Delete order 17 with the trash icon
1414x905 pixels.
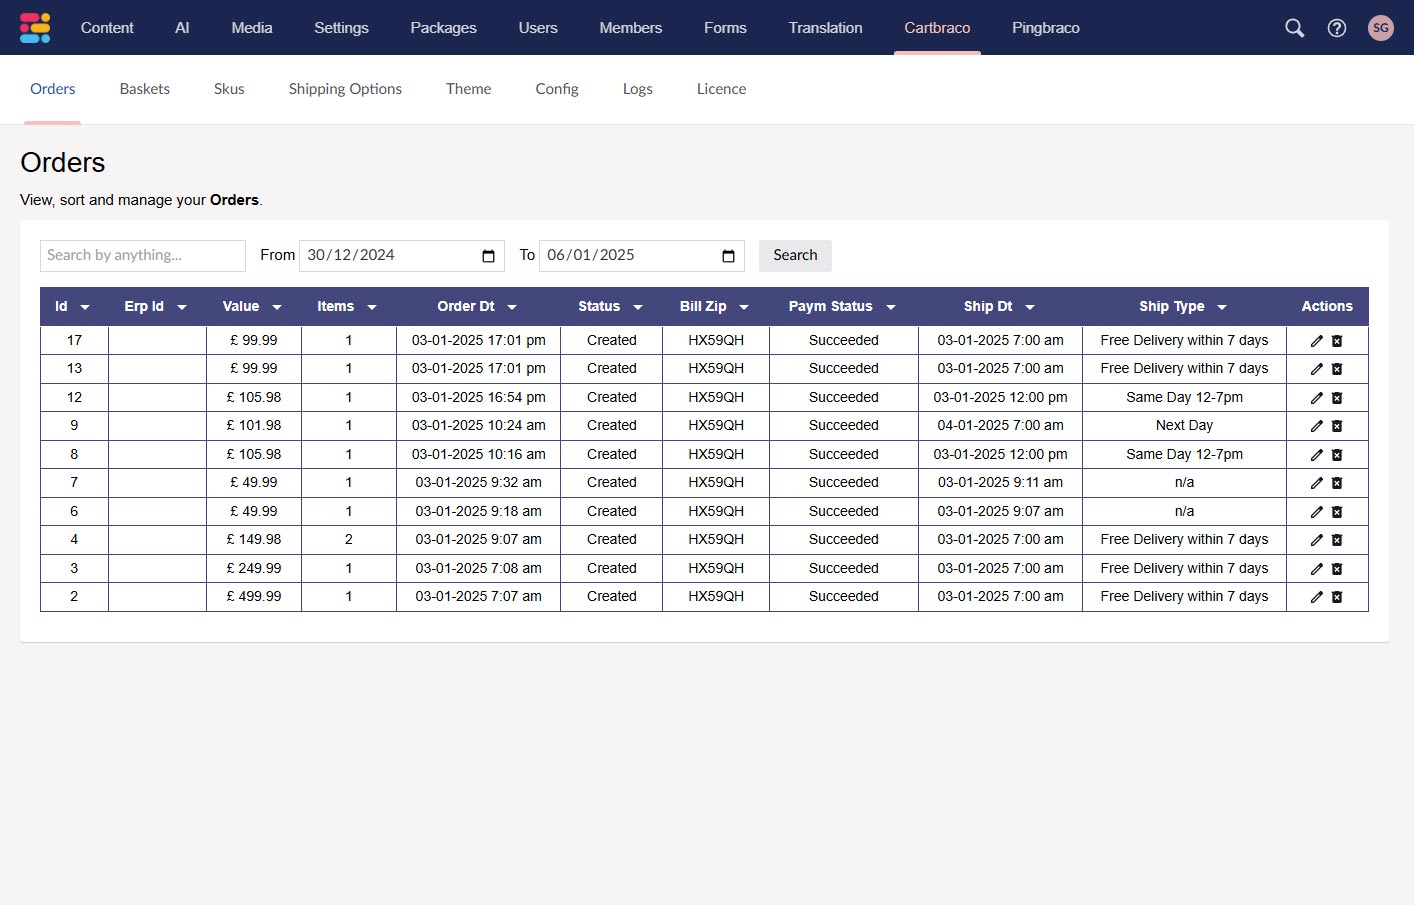1337,341
